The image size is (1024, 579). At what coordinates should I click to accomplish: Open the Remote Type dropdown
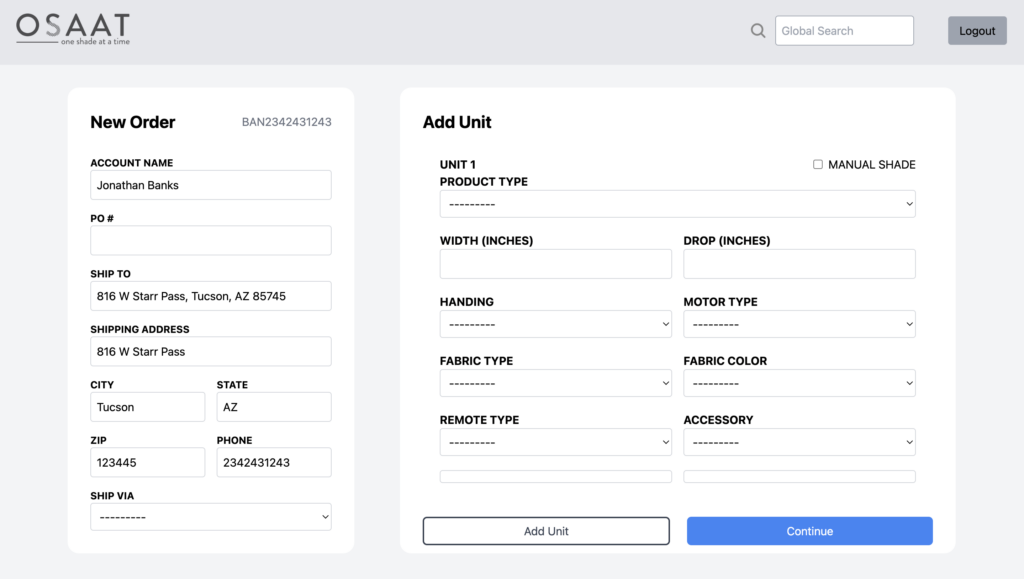[555, 442]
